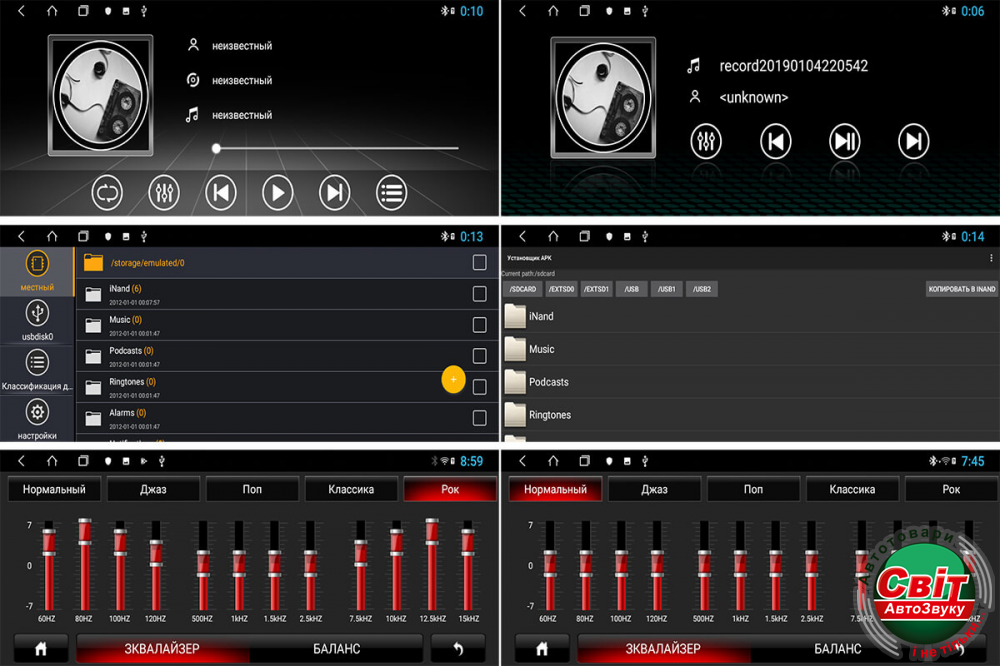The height and width of the screenshot is (666, 1000).
Task: Open the Классификация category icon in the sidebar
Action: (x=37, y=363)
